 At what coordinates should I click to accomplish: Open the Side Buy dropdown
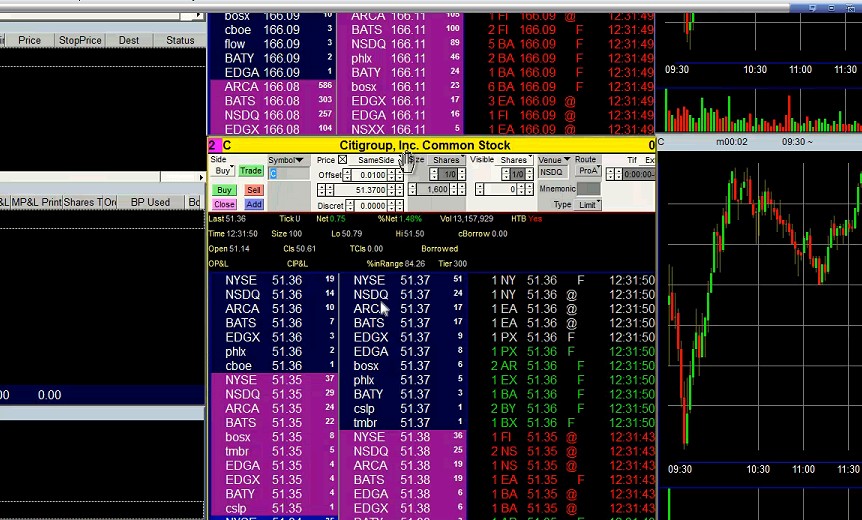(x=224, y=171)
